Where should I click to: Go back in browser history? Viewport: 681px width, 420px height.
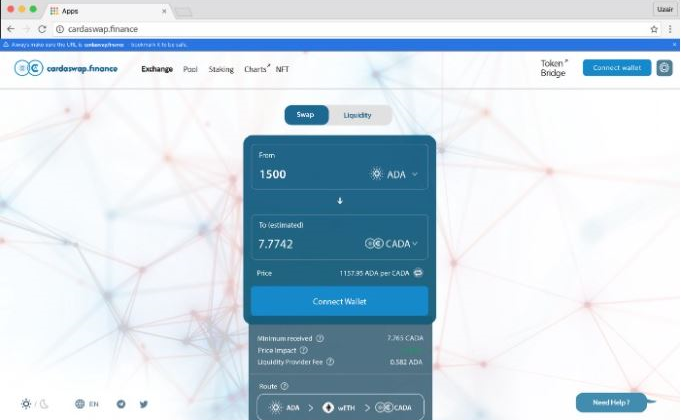pos(11,29)
